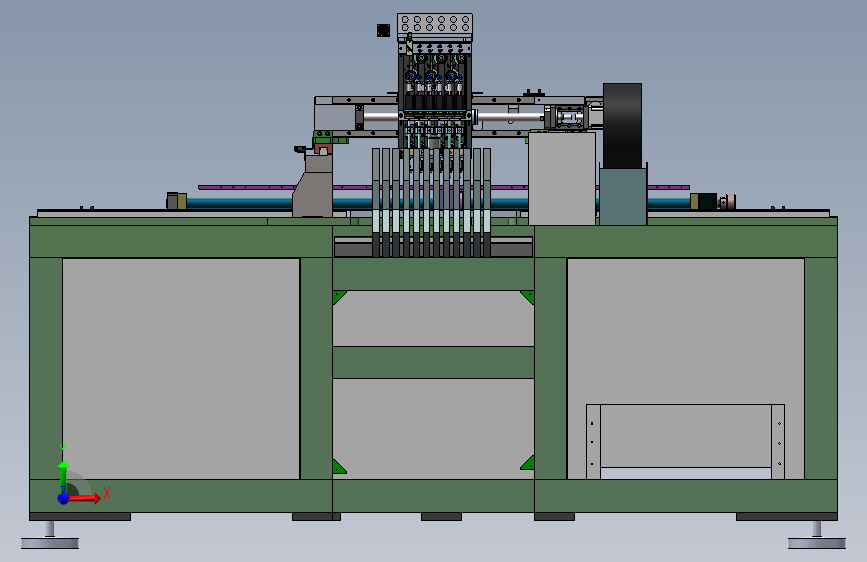Screen dimensions: 867x562
Task: Select the lower gray panel in the center bay
Action: (434, 429)
